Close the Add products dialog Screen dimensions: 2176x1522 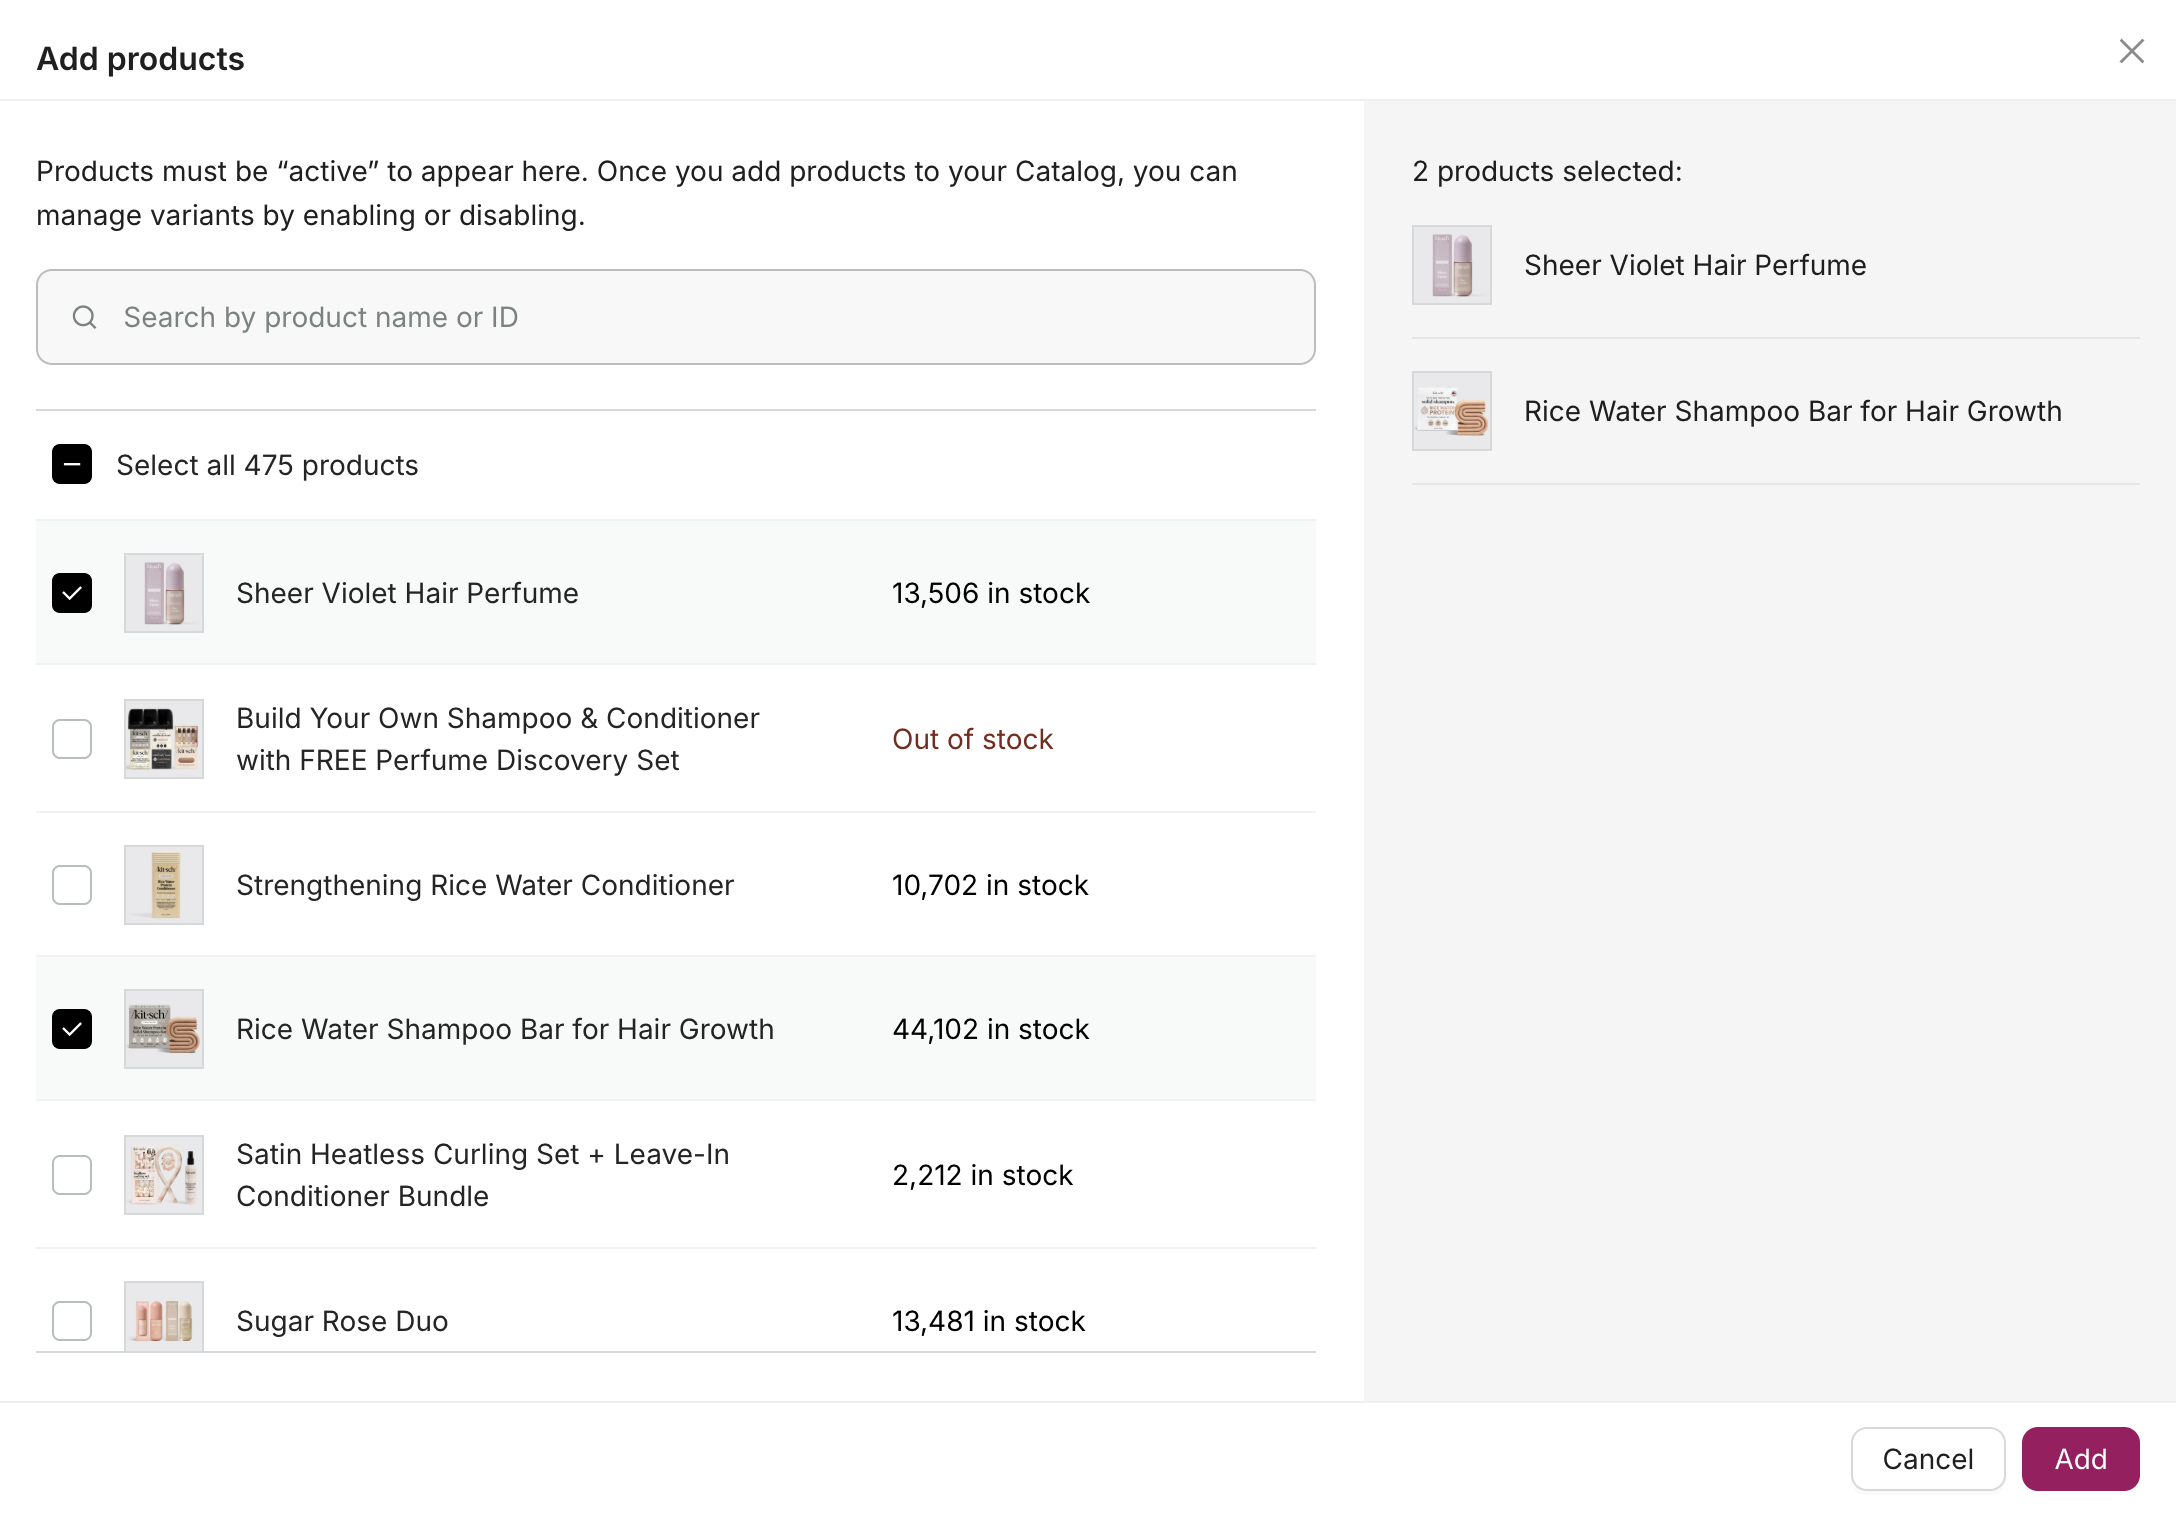2131,52
